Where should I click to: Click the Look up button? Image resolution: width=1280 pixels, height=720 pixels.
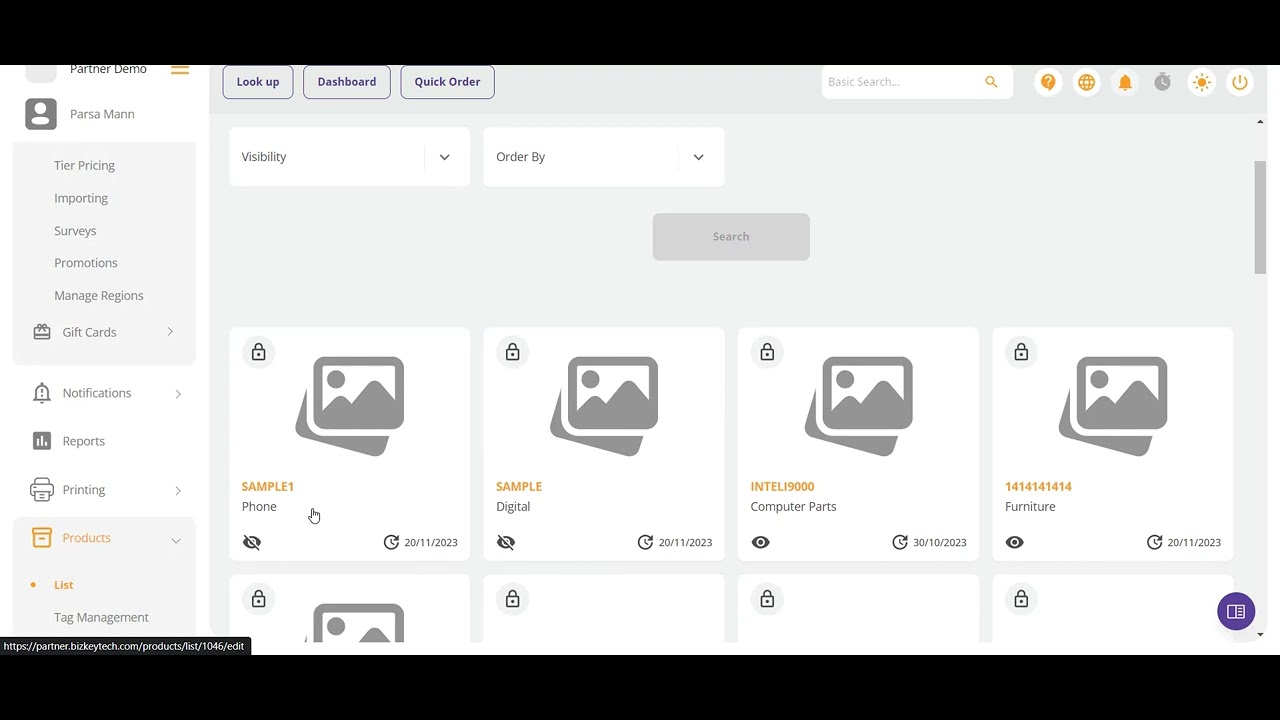coord(258,82)
